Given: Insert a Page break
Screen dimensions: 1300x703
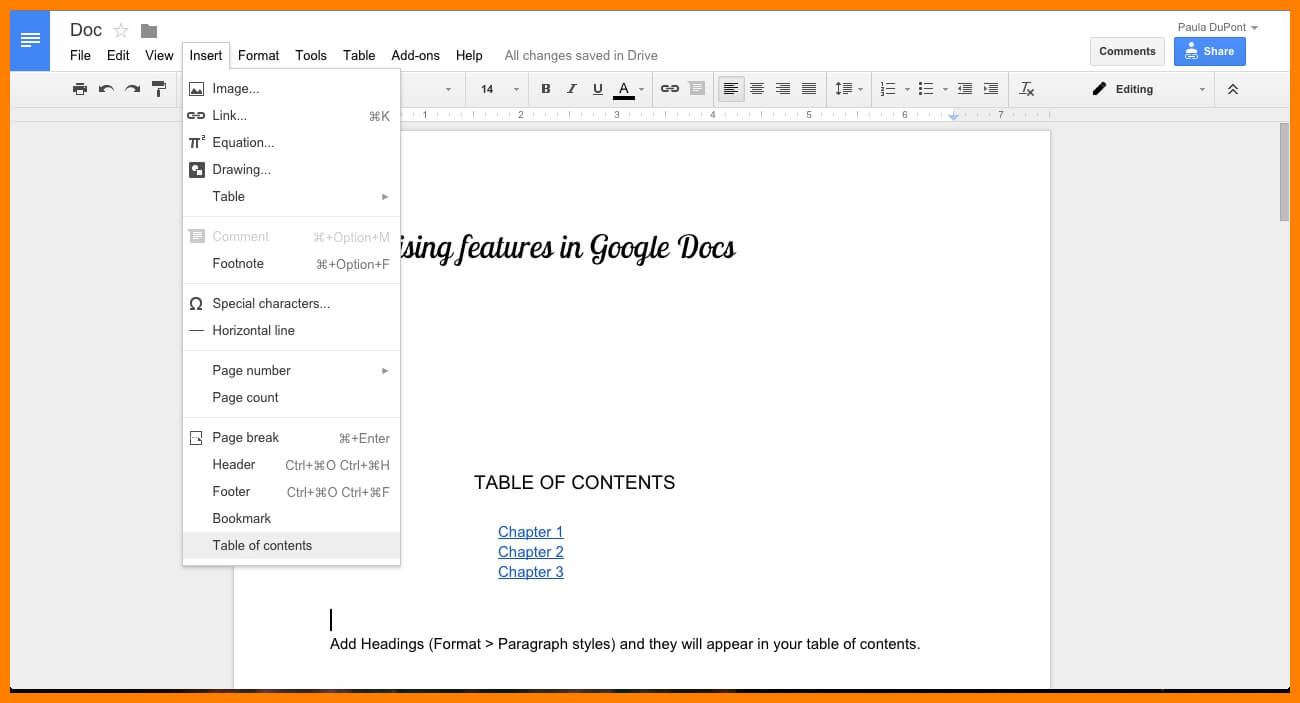Looking at the screenshot, I should (291, 438).
